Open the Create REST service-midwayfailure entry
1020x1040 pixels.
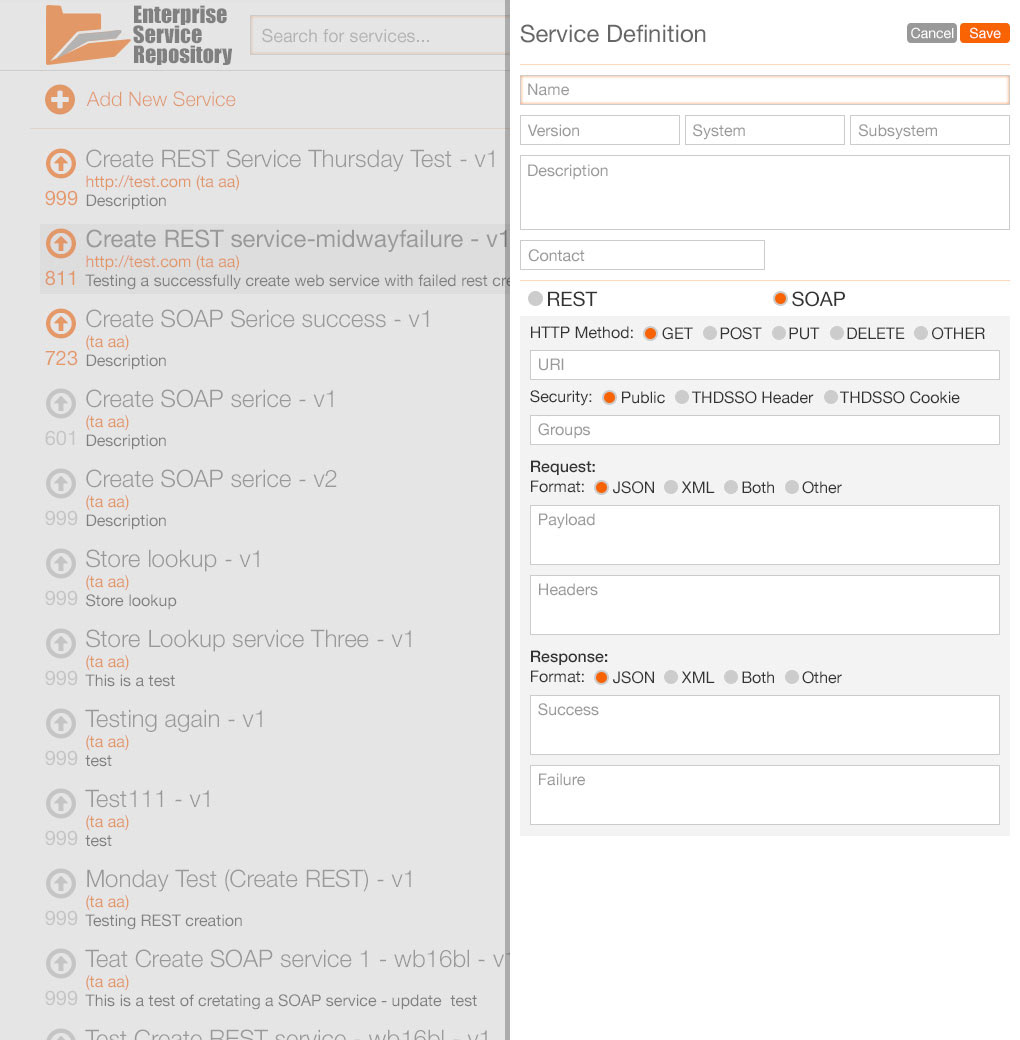pos(296,239)
